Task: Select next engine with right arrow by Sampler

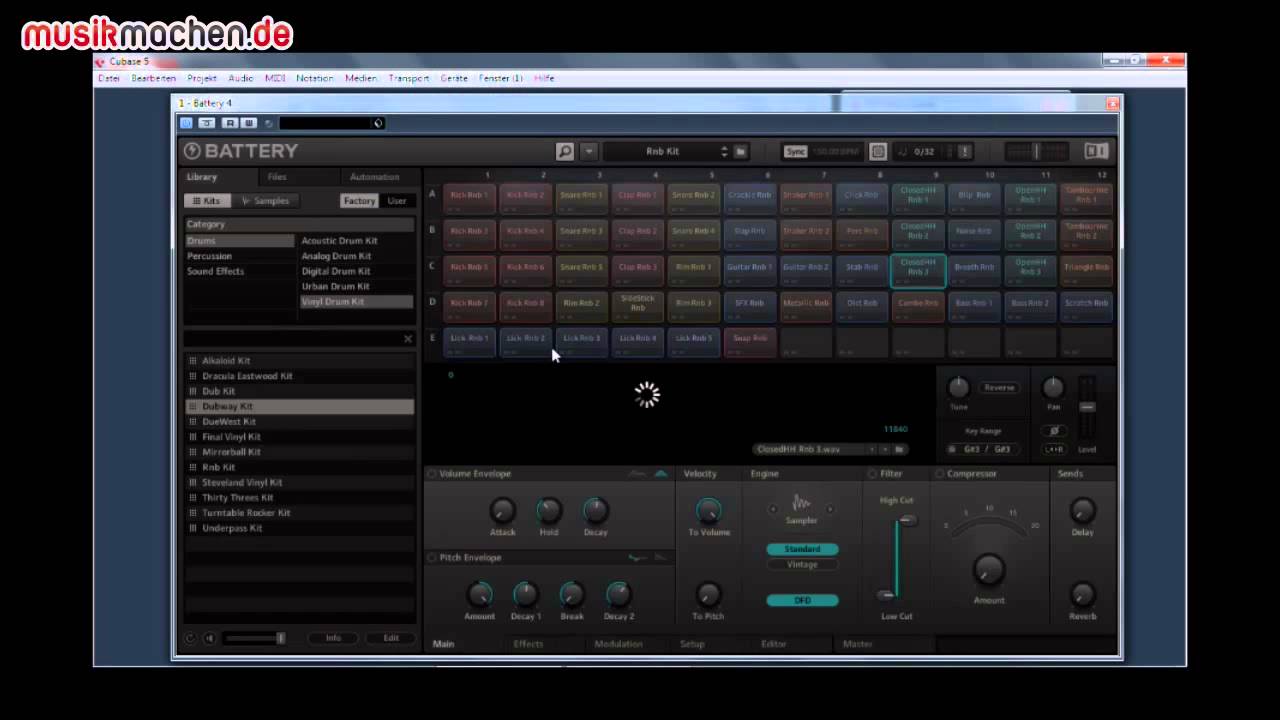Action: point(830,509)
